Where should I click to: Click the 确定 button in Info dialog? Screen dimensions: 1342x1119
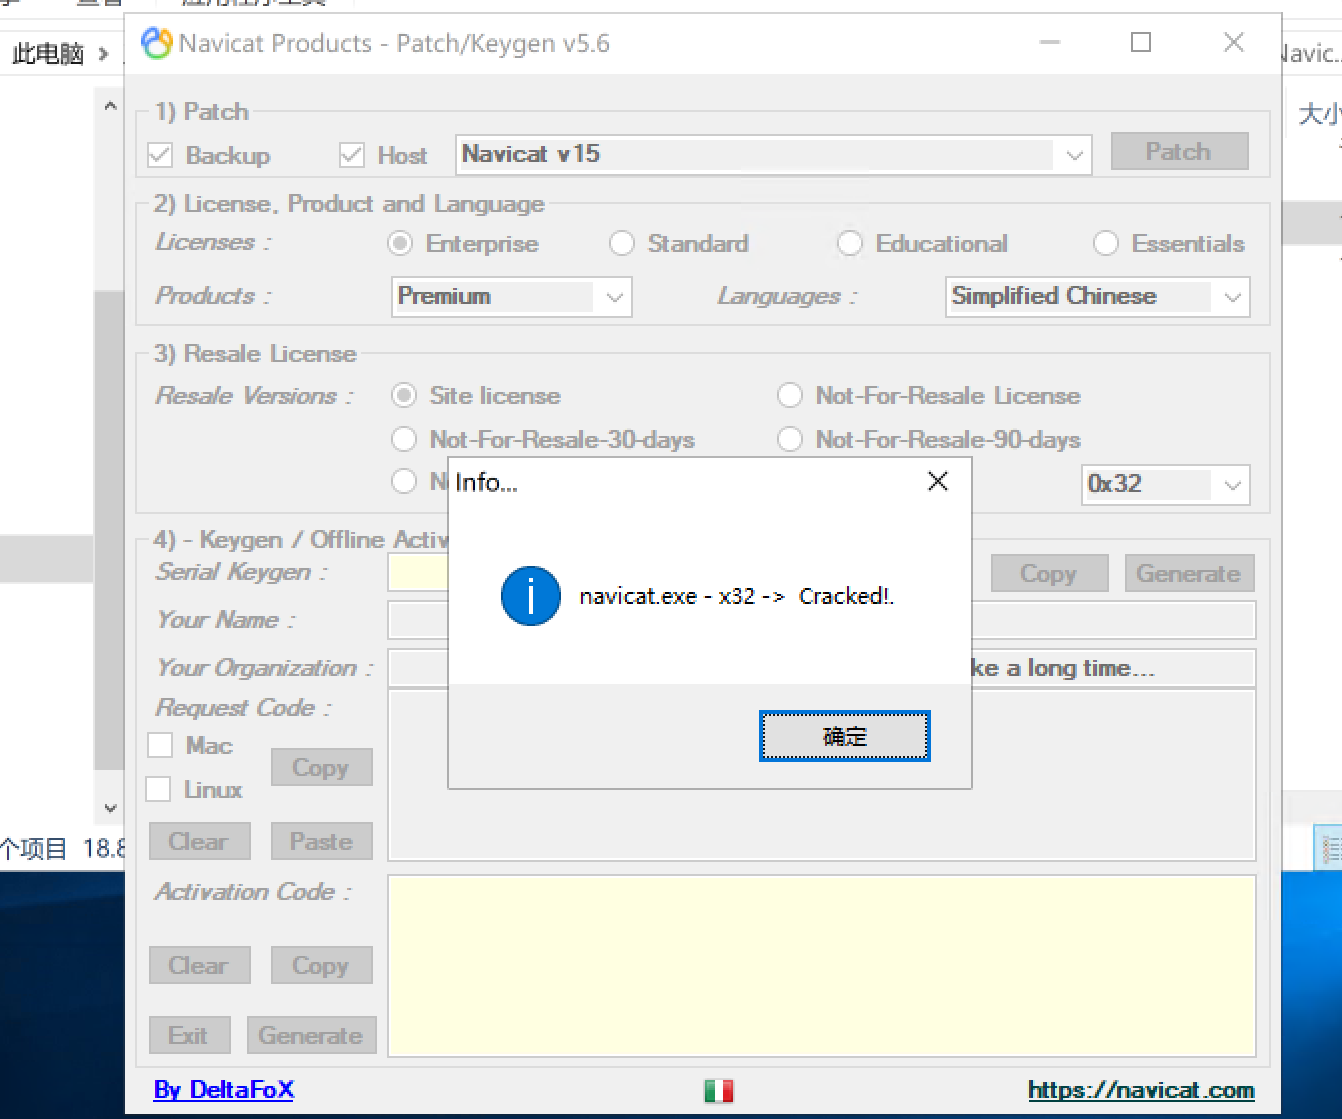tap(845, 736)
